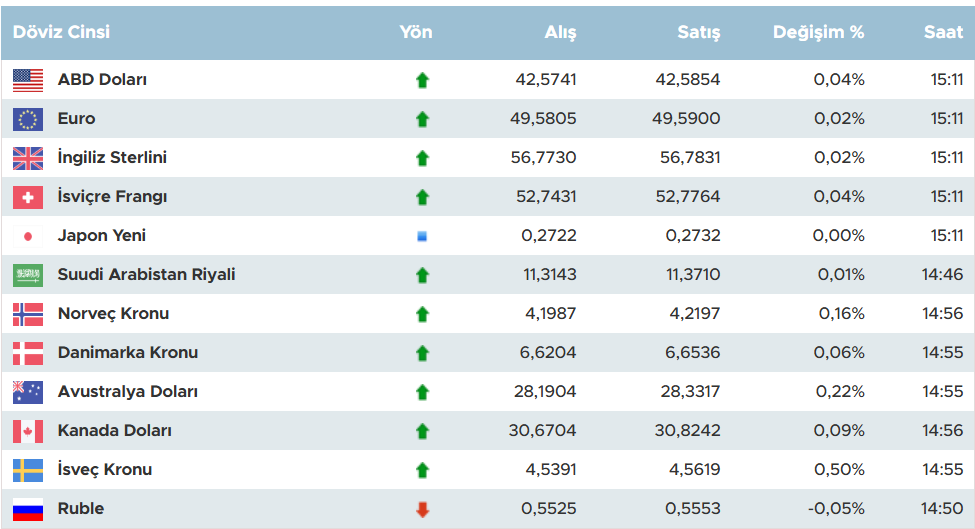
Task: Click the Norveç Kronu flag icon
Action: pos(28,314)
